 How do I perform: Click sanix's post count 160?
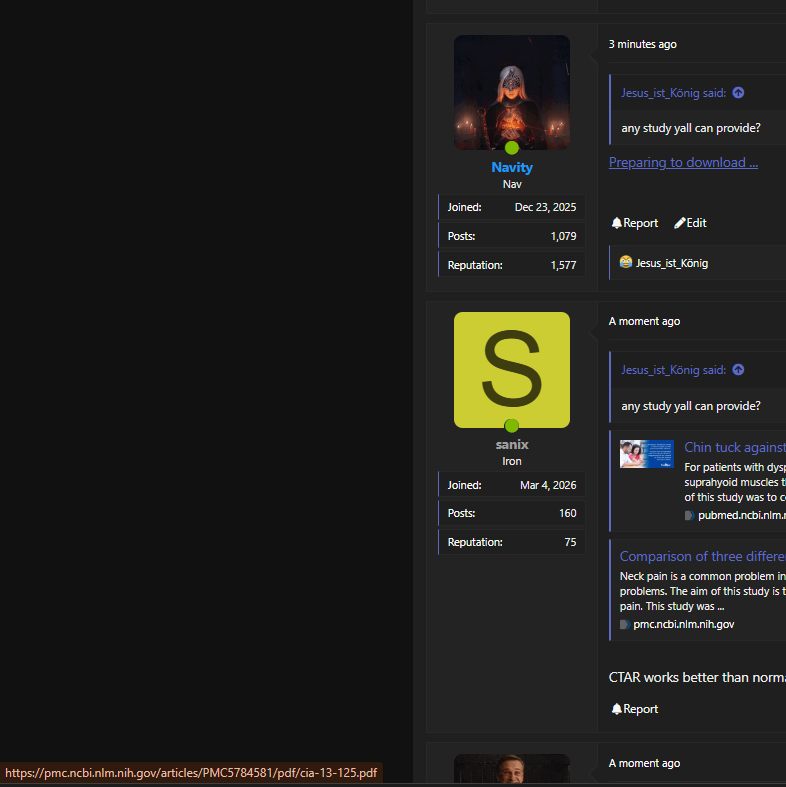tap(568, 513)
